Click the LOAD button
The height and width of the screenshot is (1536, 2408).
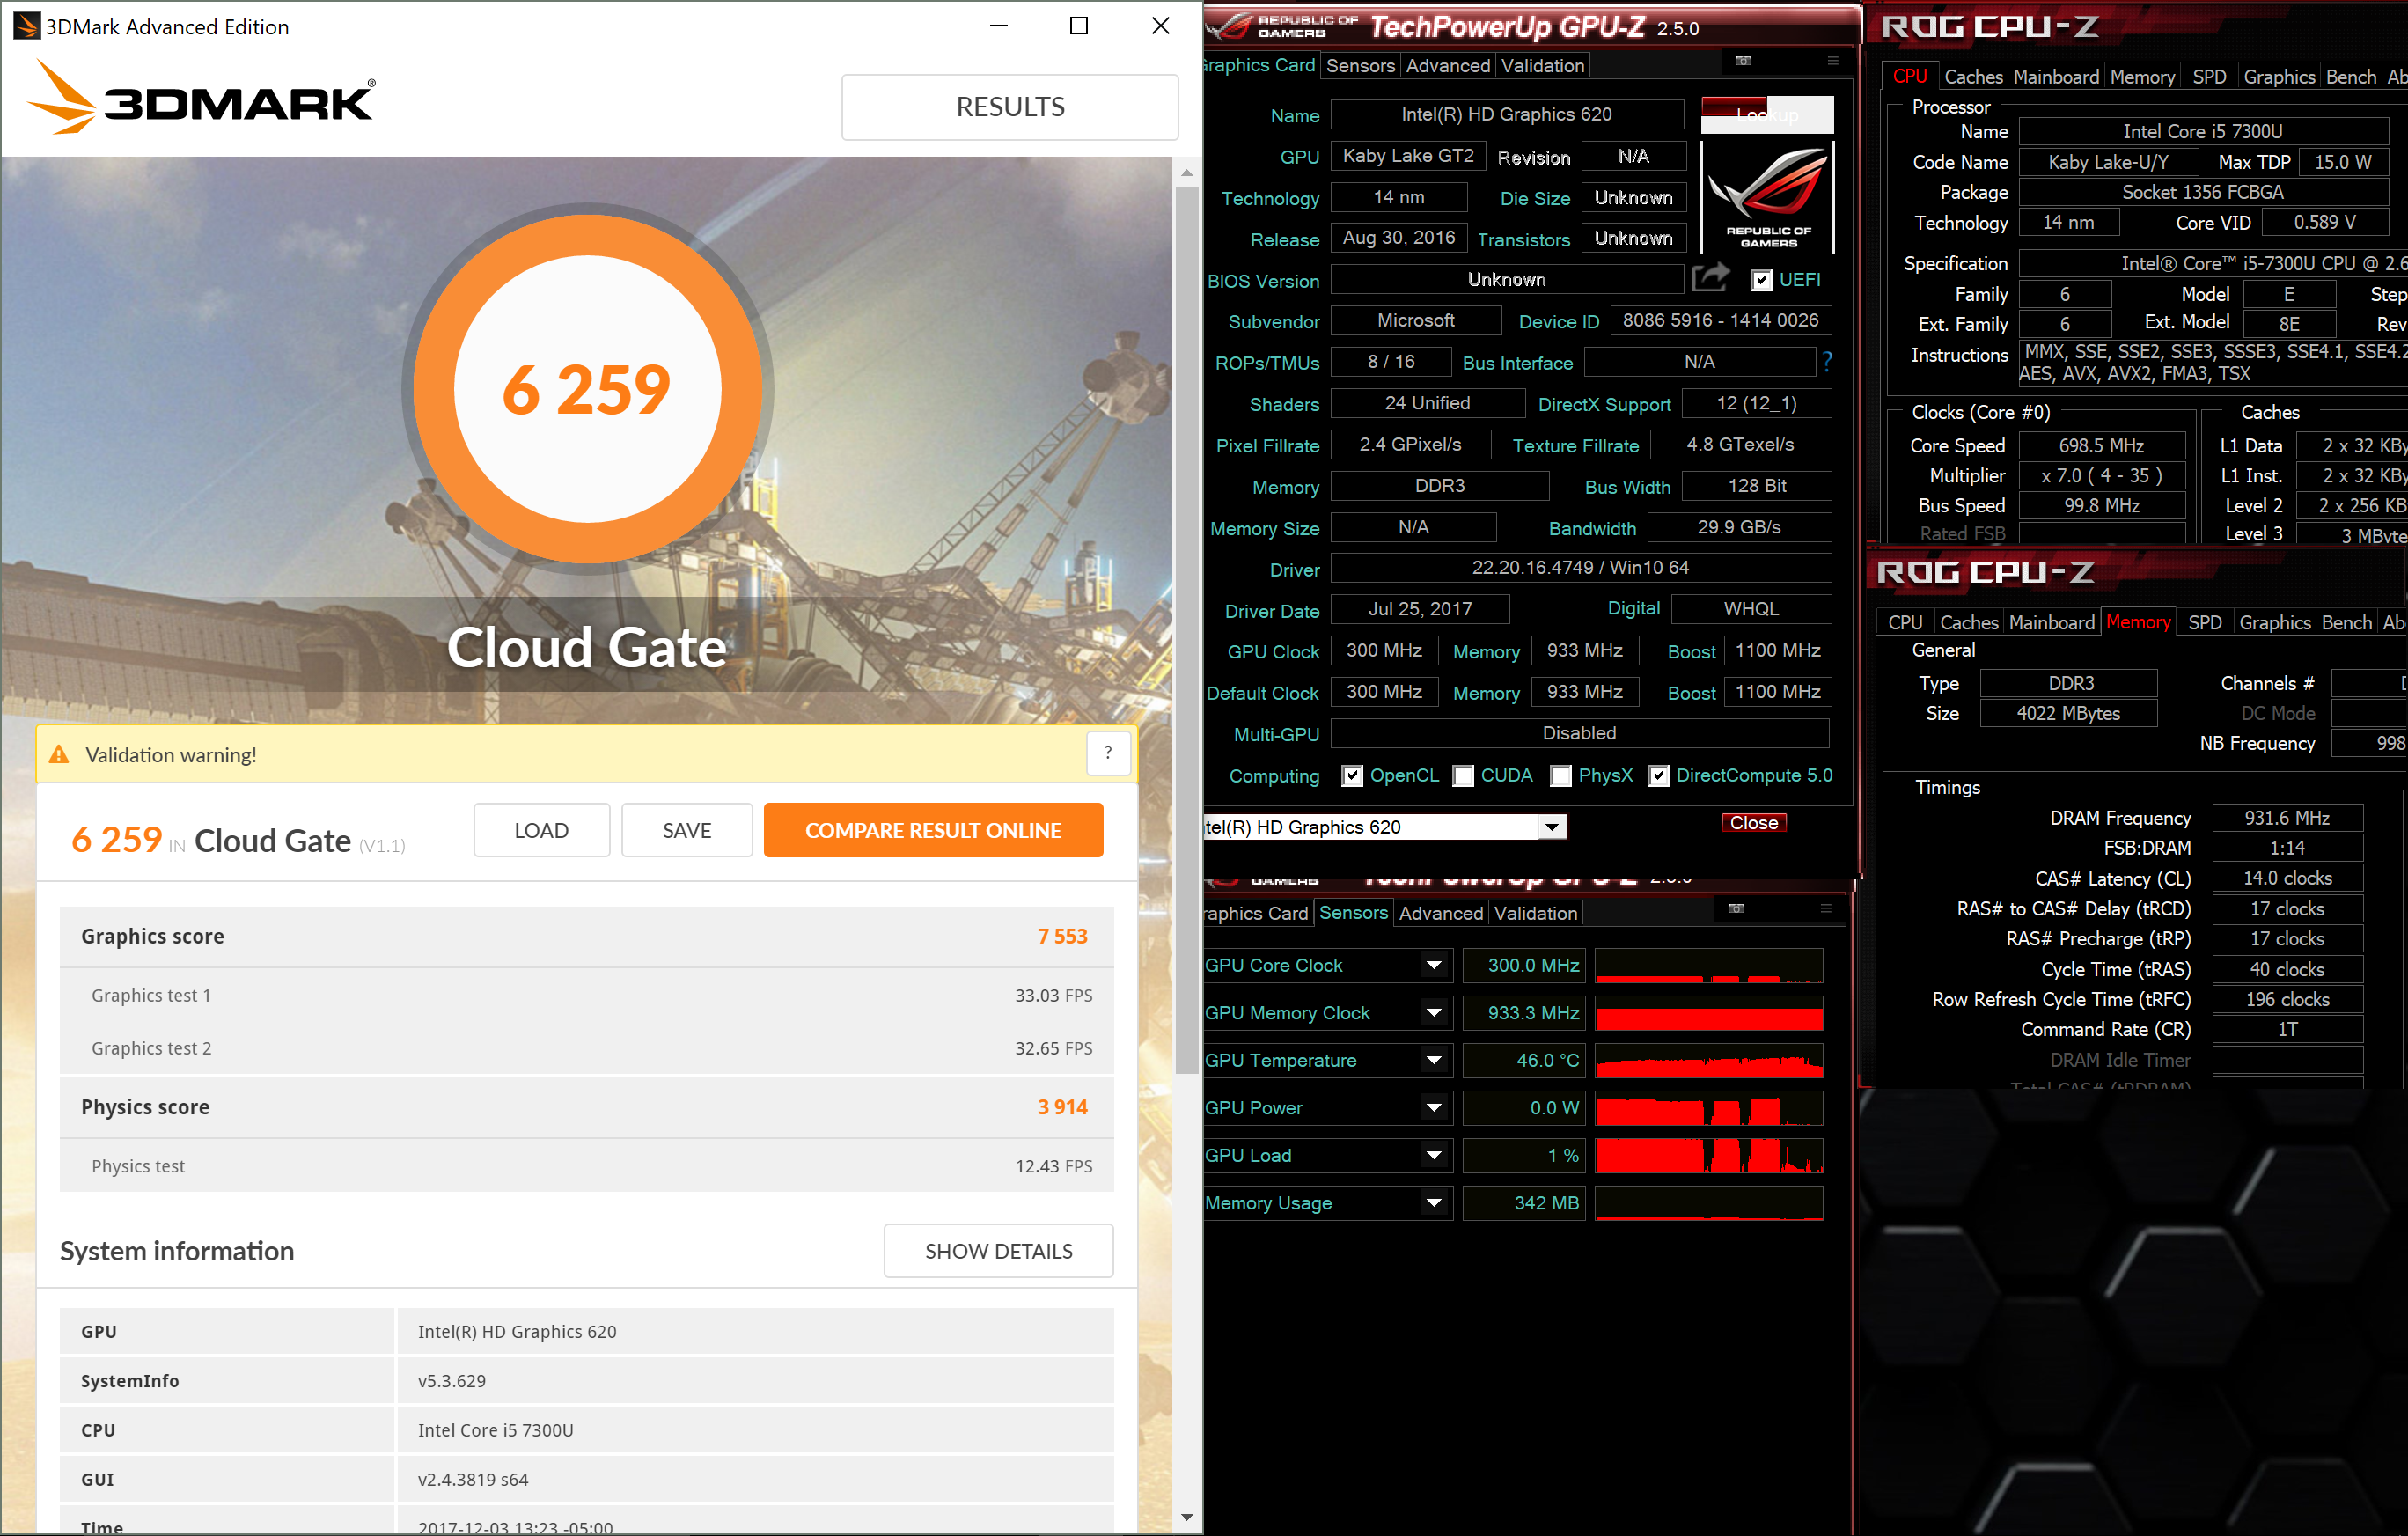(541, 830)
